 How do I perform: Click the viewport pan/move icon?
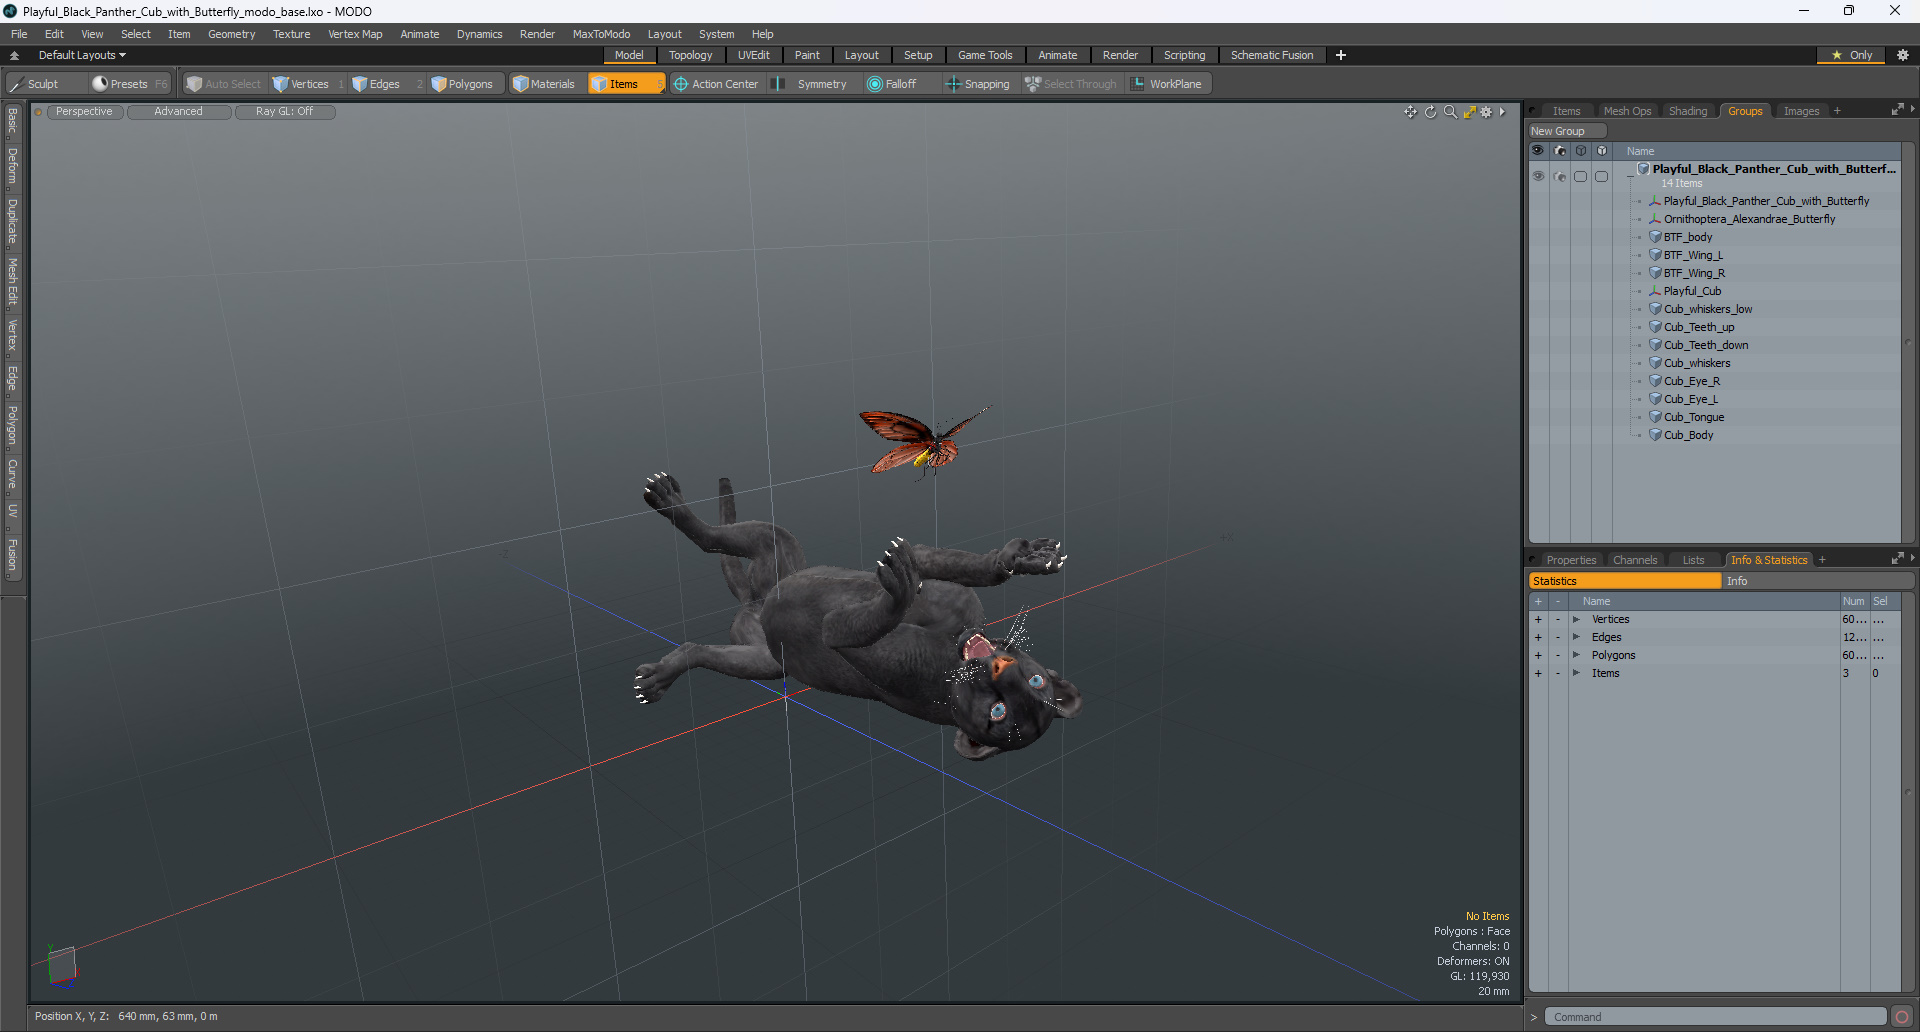[x=1410, y=112]
